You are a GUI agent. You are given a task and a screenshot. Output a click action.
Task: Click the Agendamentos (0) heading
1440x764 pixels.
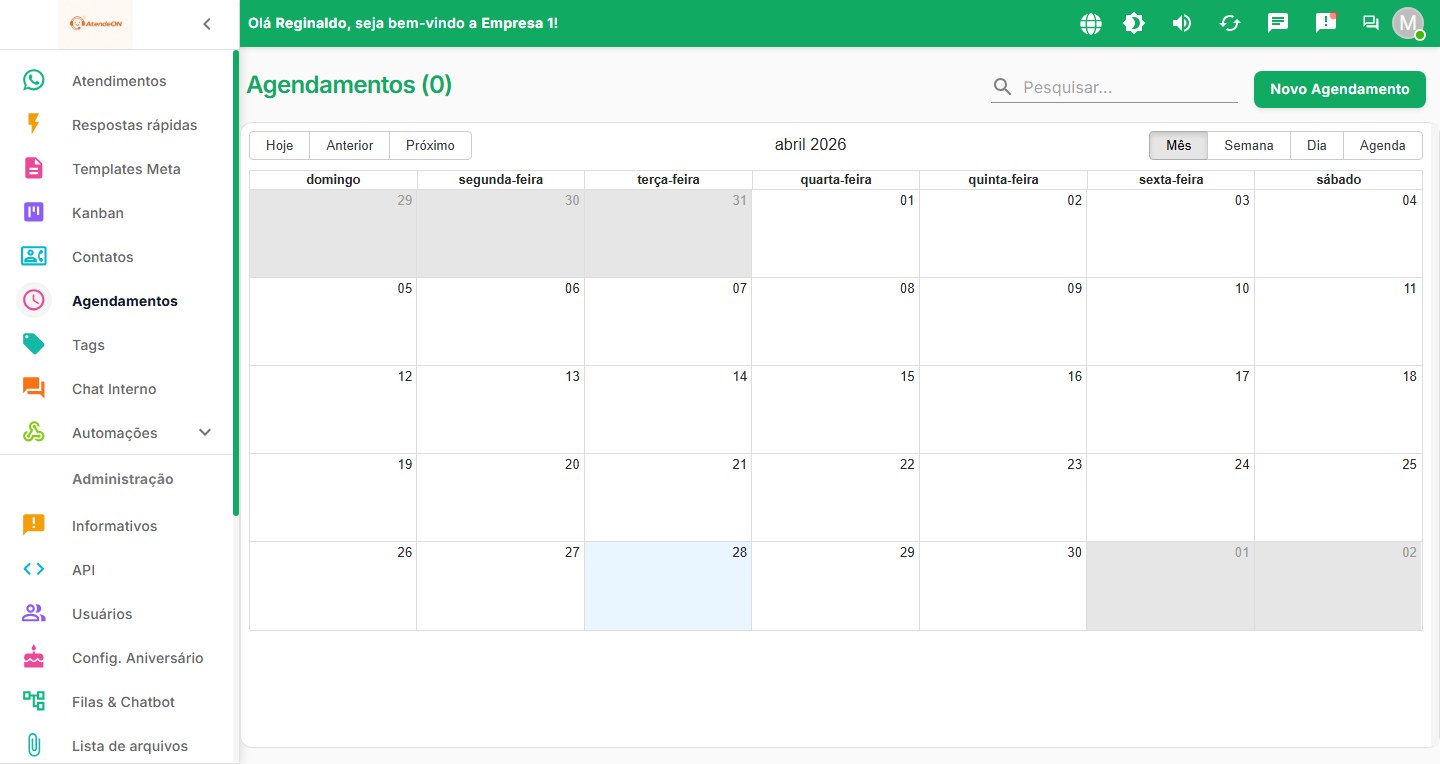click(349, 85)
